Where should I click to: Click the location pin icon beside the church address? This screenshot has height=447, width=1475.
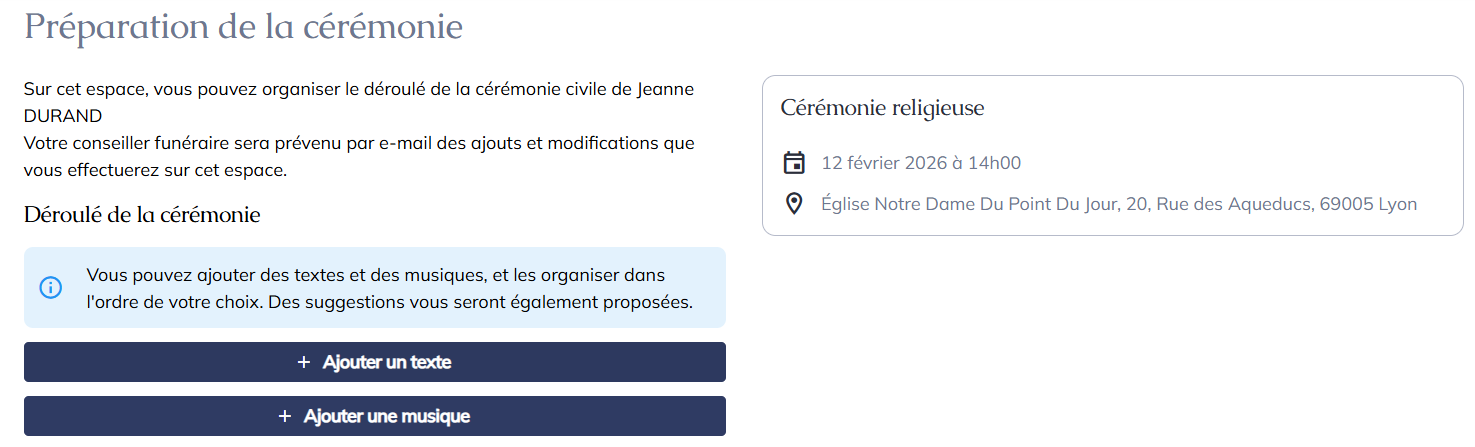click(794, 204)
